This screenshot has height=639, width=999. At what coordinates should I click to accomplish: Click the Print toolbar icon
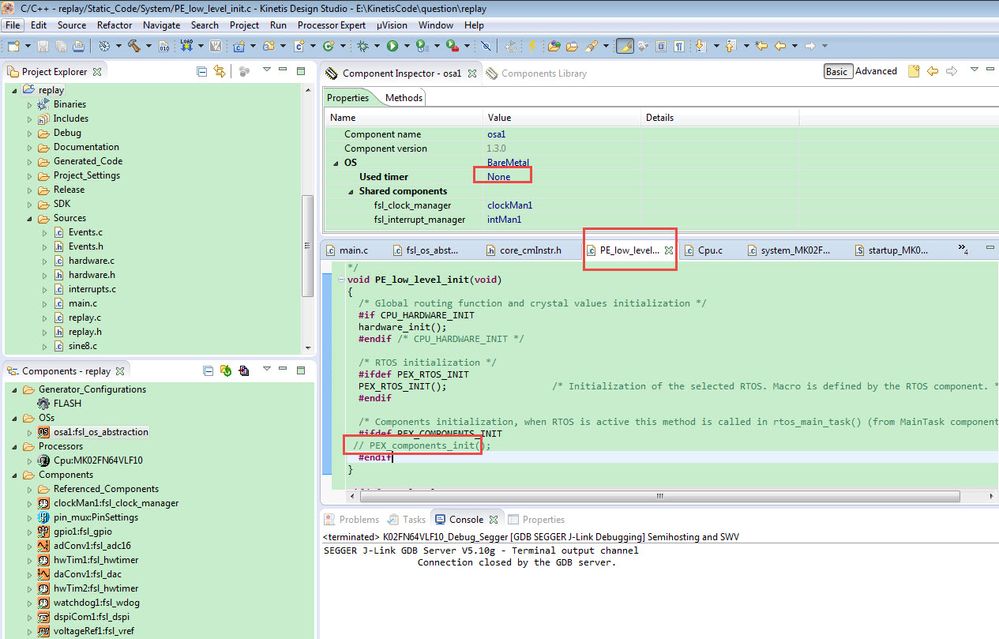(x=78, y=46)
